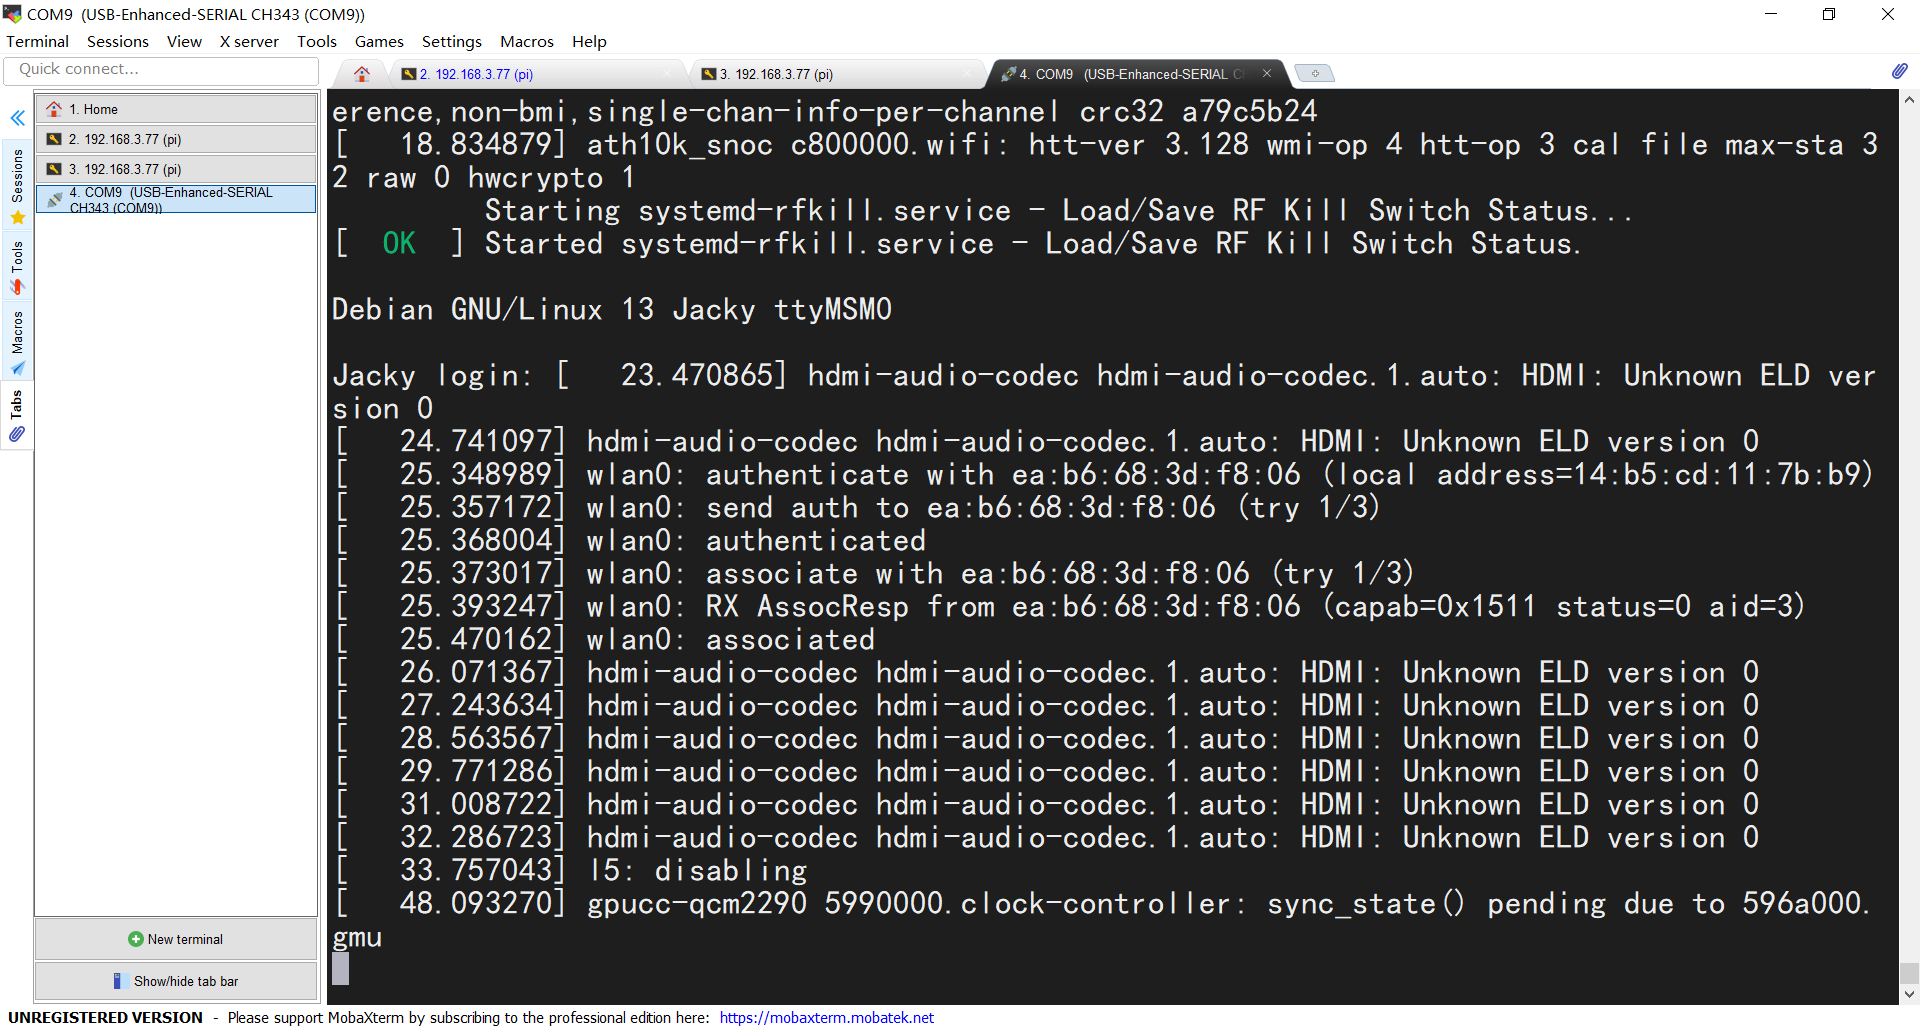Click the Home house icon in sidebar list

coord(54,109)
